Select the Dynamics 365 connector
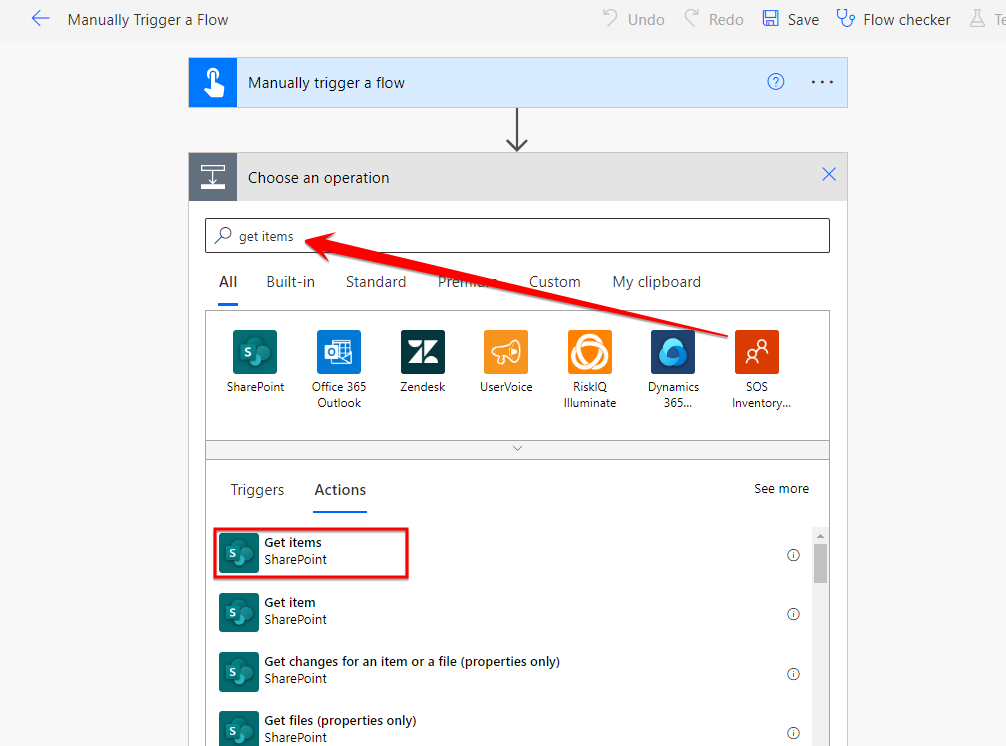1006x746 pixels. (x=673, y=369)
